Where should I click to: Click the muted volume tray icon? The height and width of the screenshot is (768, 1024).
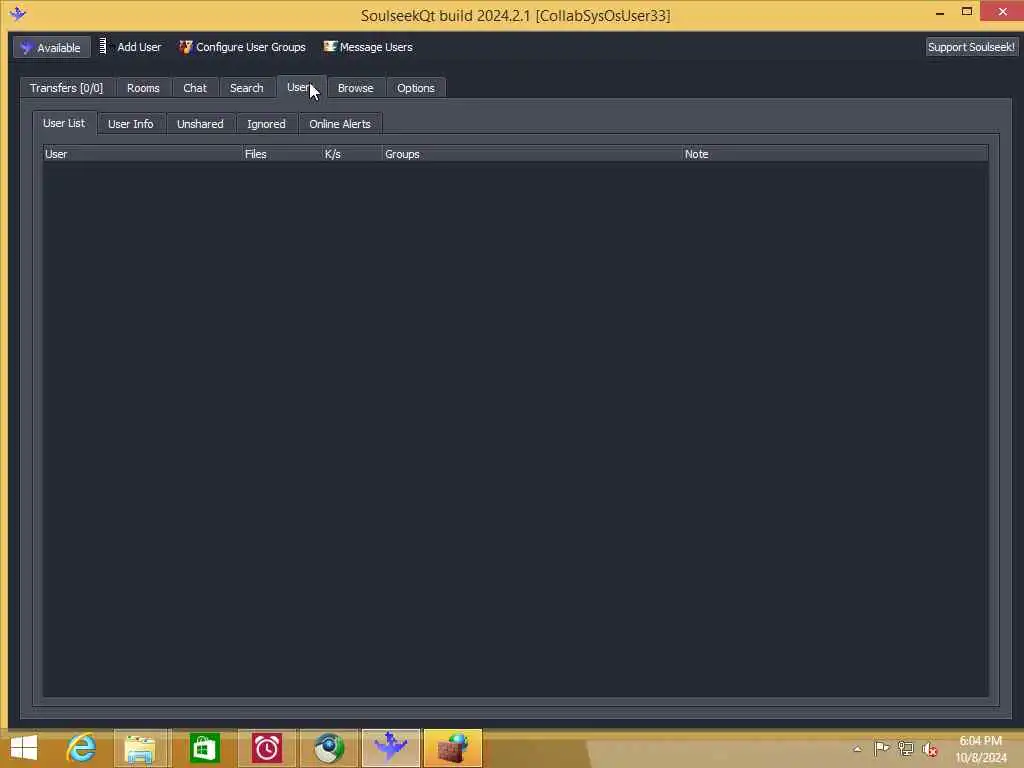coord(930,748)
